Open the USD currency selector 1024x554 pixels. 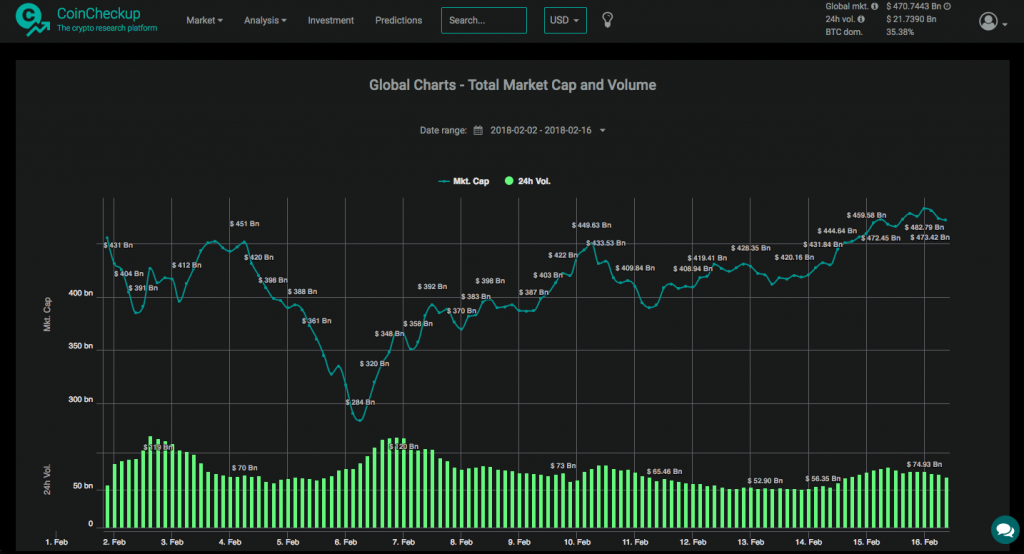click(565, 20)
